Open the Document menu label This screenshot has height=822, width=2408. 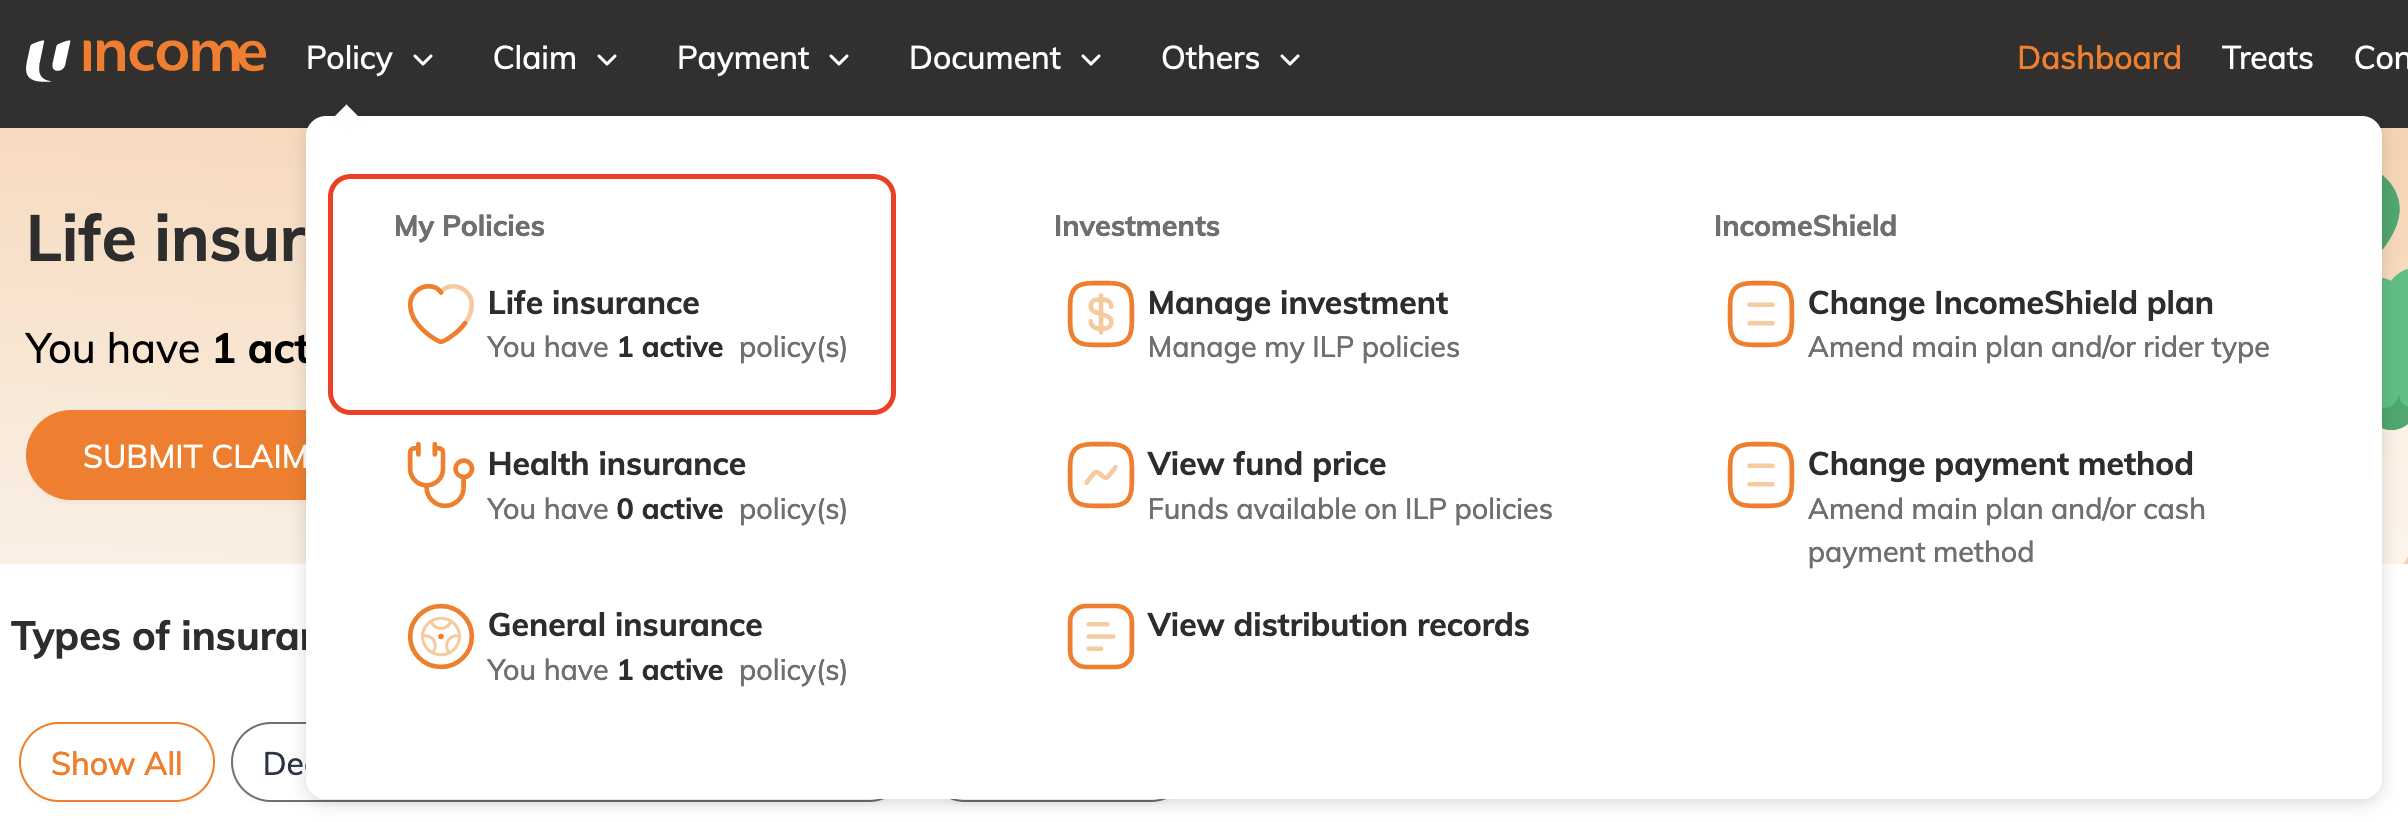(985, 58)
